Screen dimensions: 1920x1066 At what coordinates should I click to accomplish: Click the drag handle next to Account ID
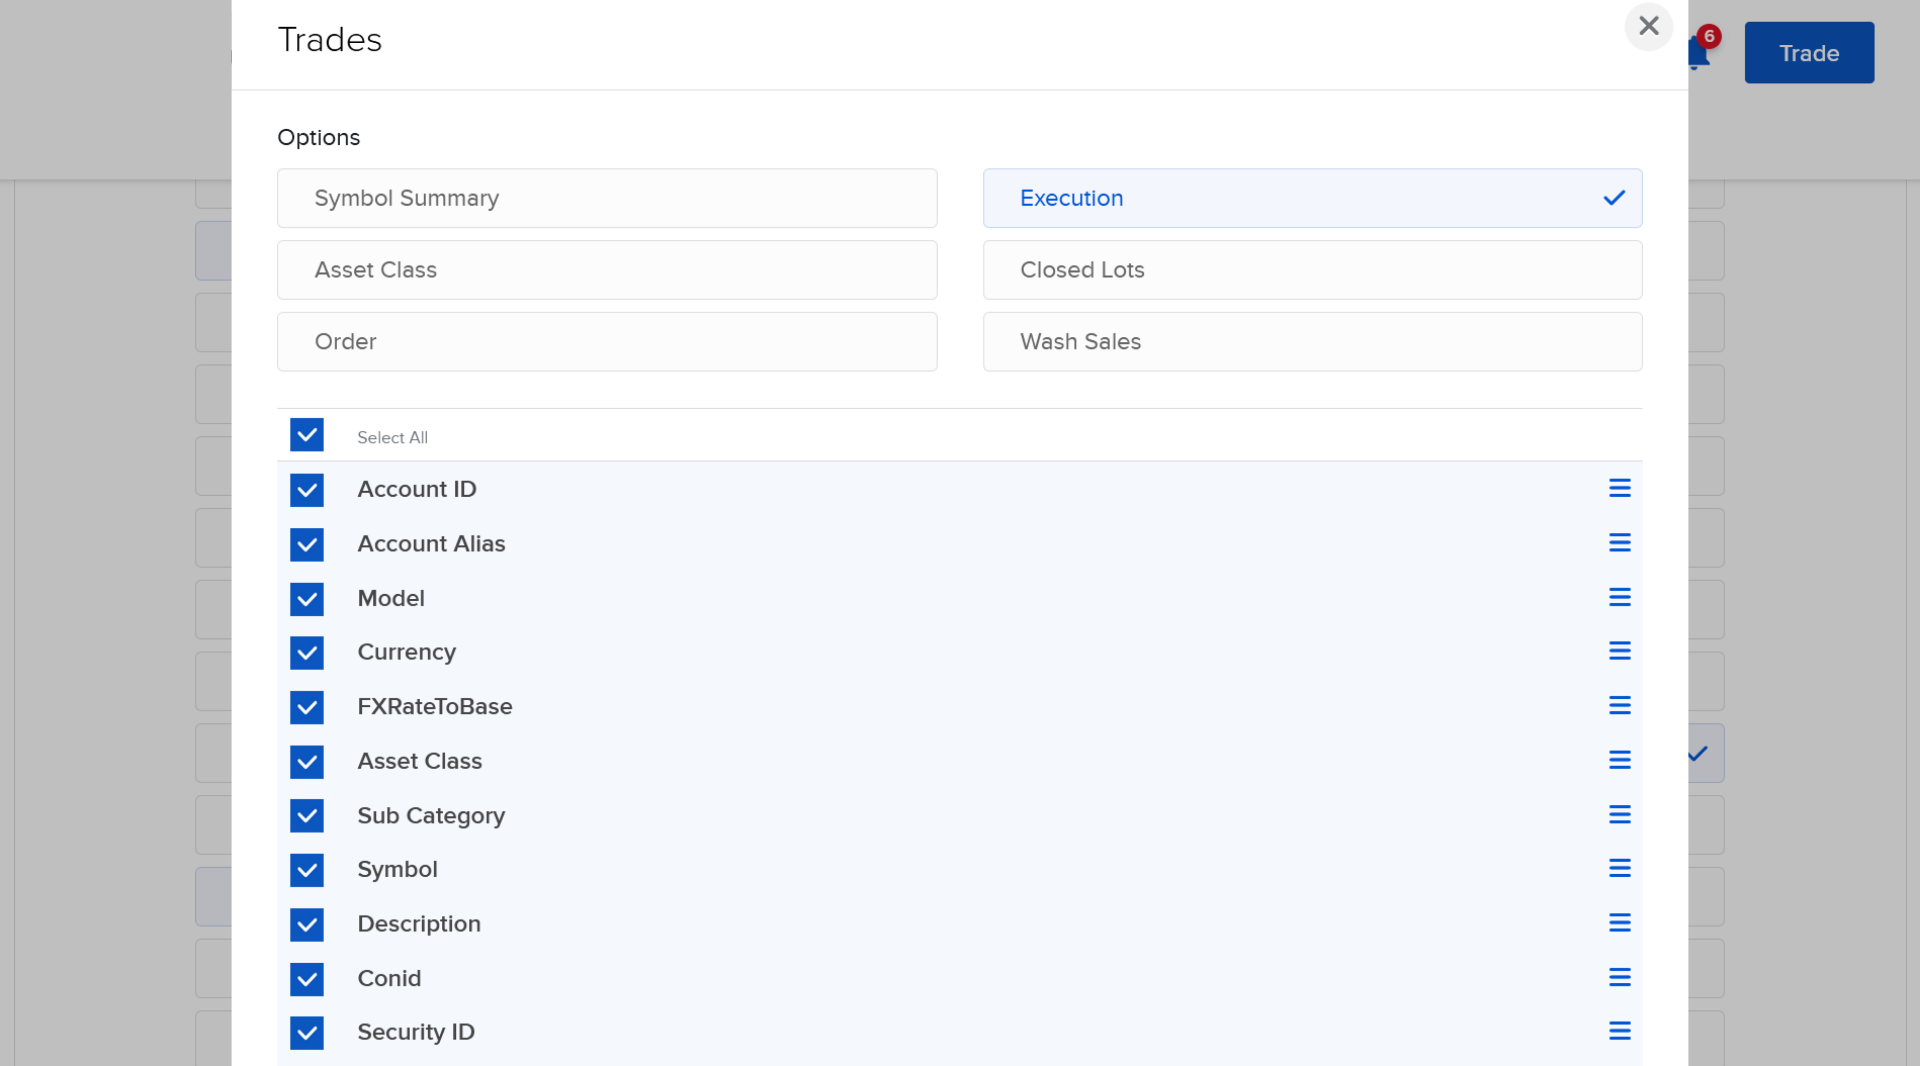[1620, 488]
